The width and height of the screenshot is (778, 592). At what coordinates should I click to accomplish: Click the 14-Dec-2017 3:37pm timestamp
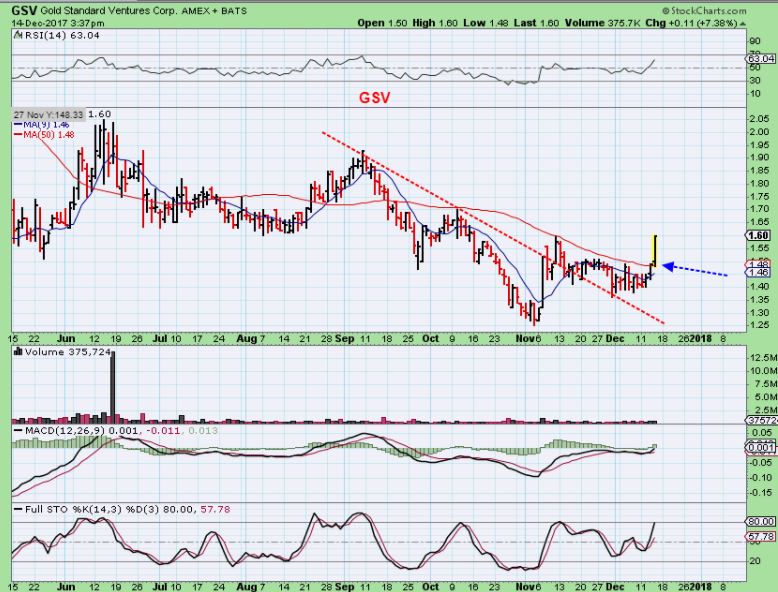coord(58,23)
